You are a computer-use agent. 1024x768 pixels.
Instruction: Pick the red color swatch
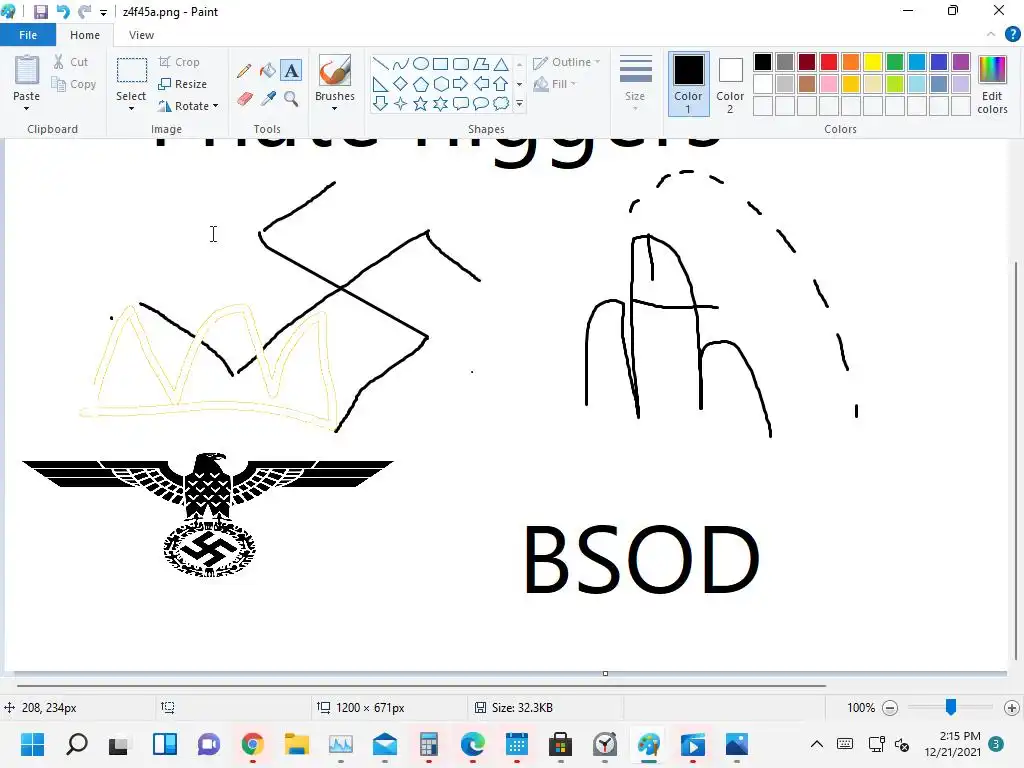click(829, 62)
